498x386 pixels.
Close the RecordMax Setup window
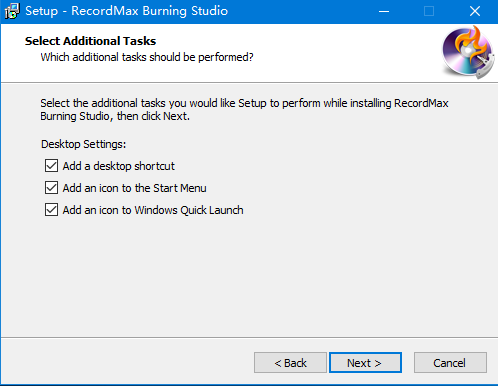475,11
